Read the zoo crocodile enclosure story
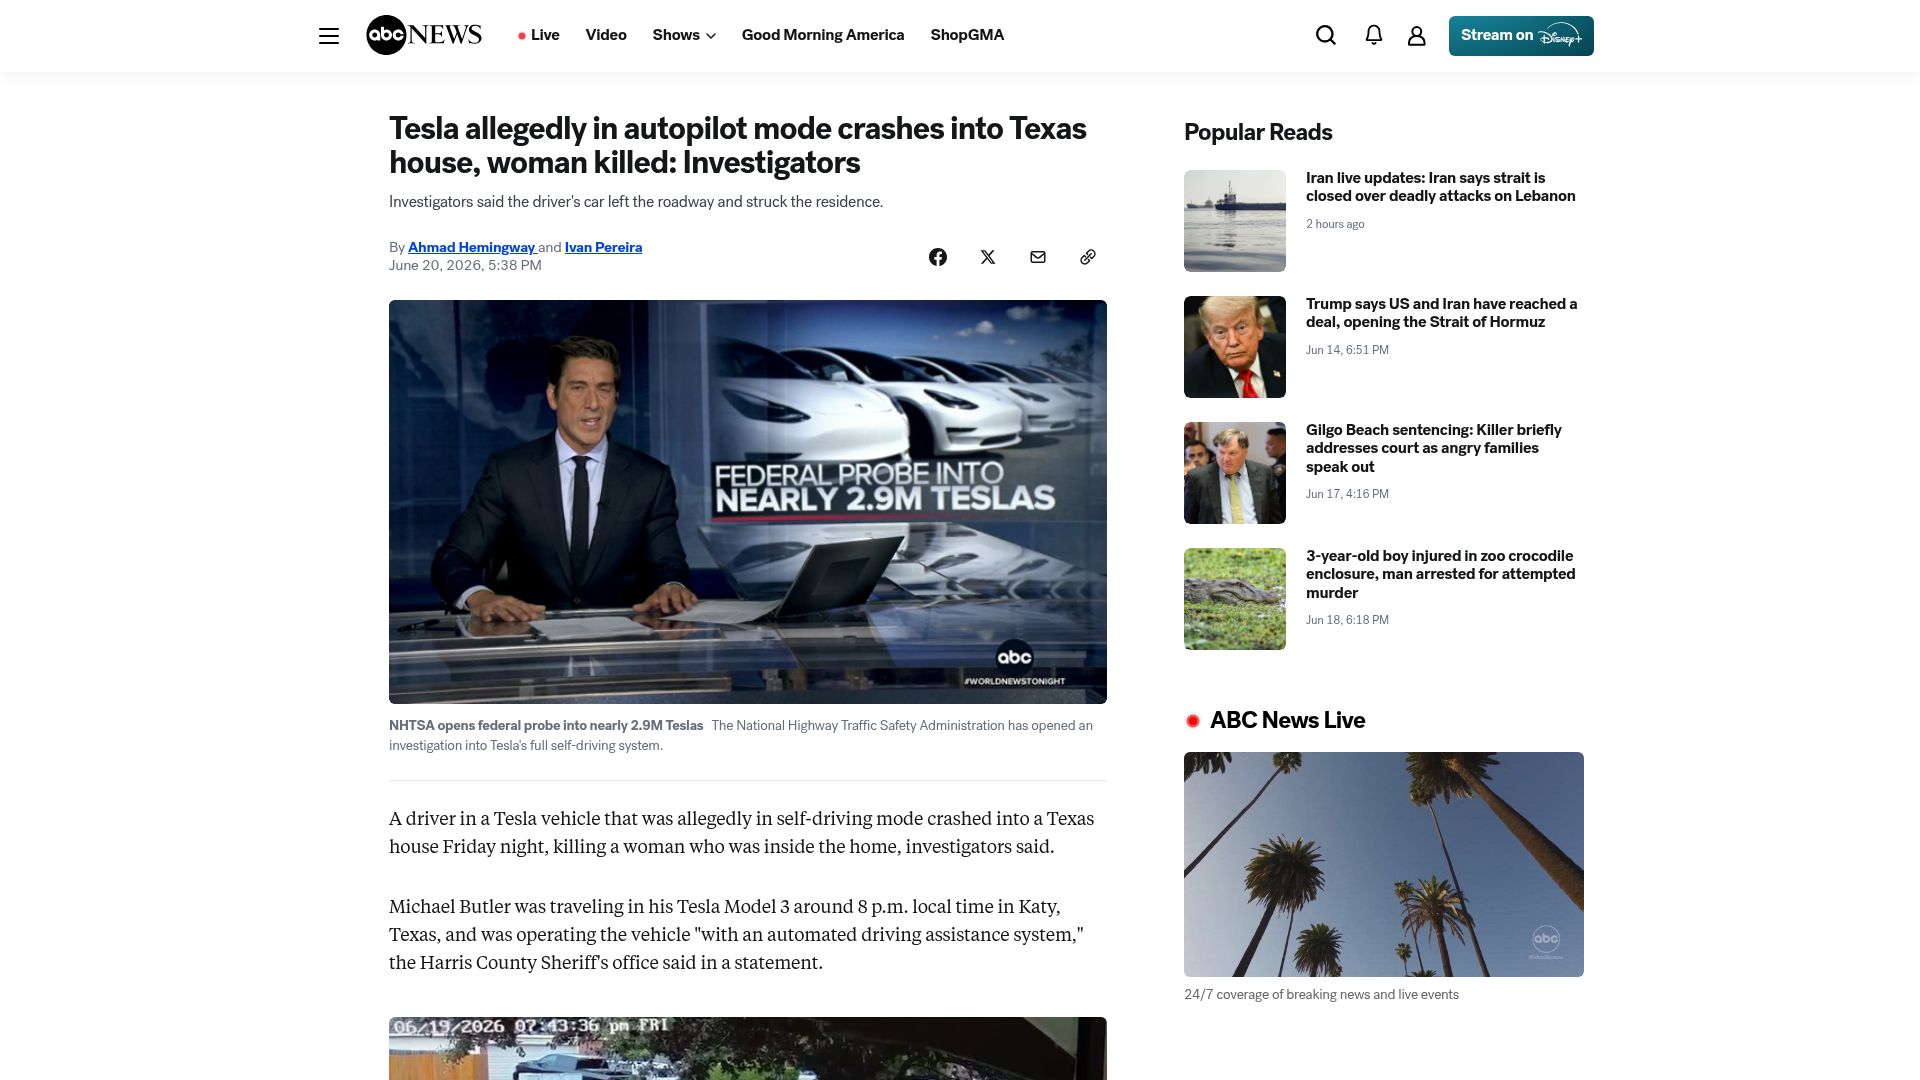Image resolution: width=1920 pixels, height=1080 pixels. tap(1441, 574)
